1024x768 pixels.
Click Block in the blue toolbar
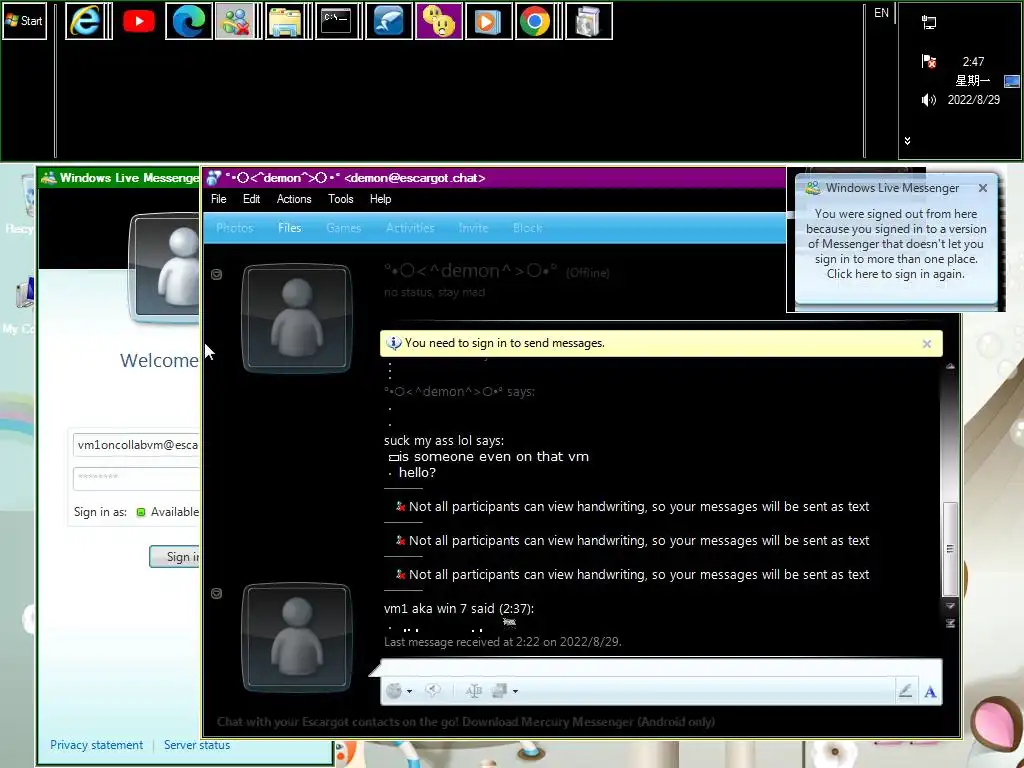[528, 228]
